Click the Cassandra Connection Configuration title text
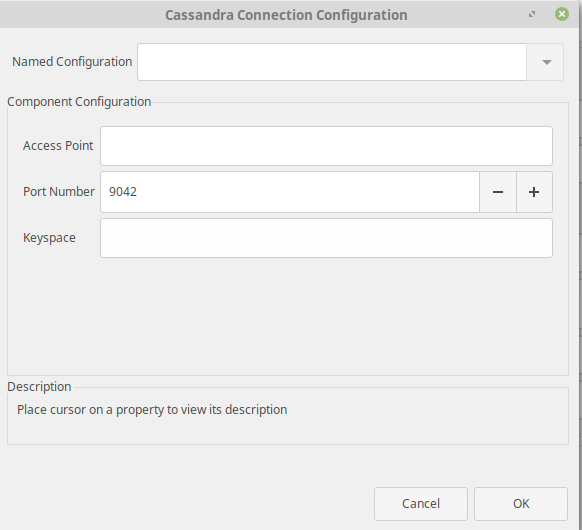 point(286,15)
